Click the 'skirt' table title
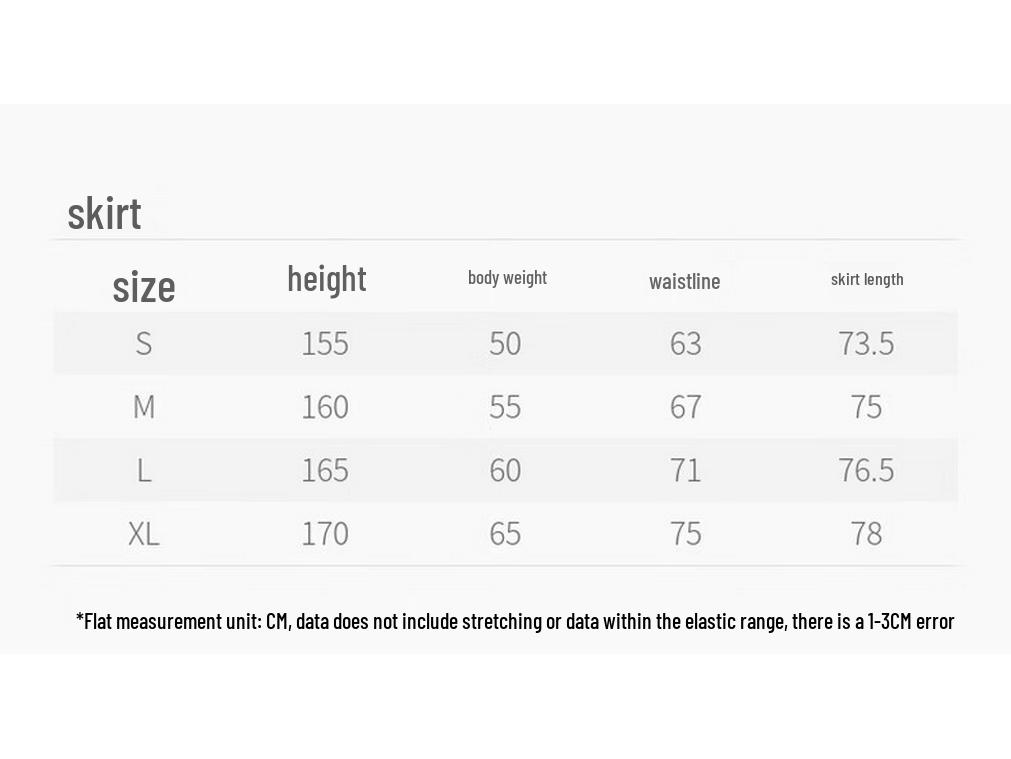This screenshot has height=759, width=1011. click(104, 213)
